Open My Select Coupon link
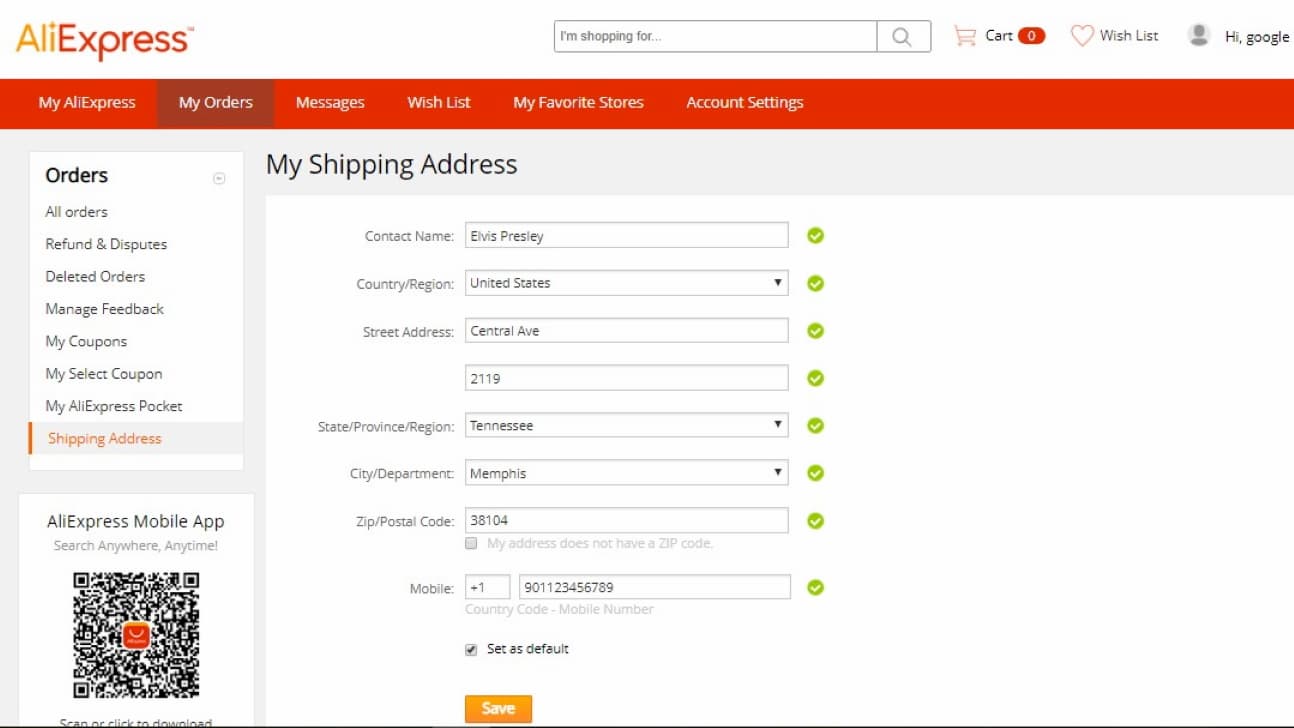This screenshot has width=1294, height=728. [103, 373]
